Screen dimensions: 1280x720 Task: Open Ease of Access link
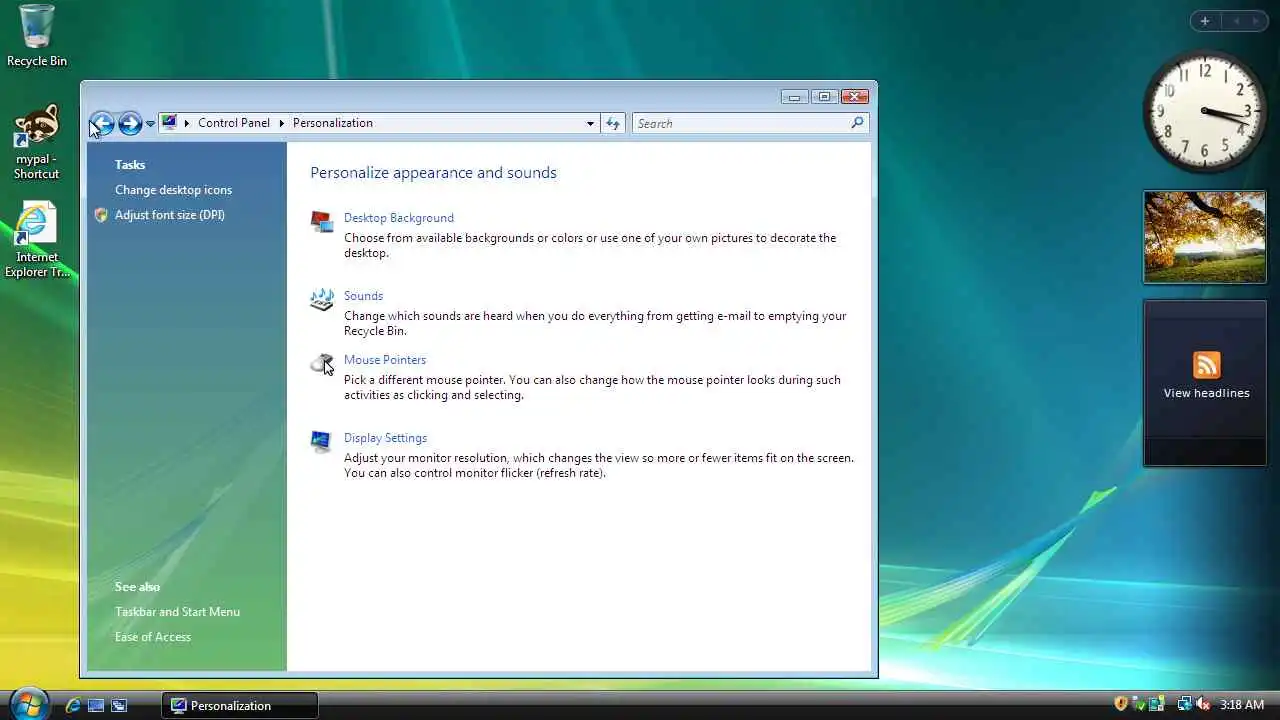tap(153, 637)
